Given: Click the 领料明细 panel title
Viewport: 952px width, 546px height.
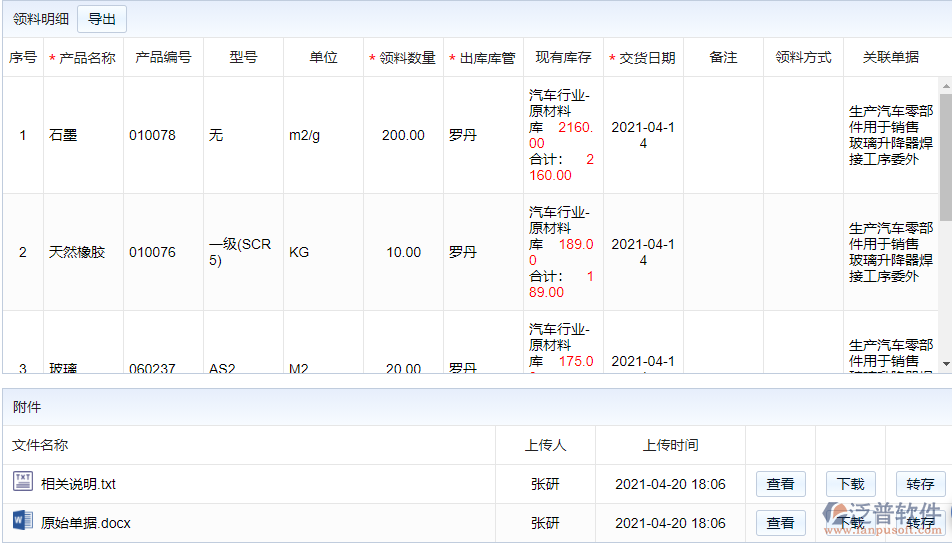Looking at the screenshot, I should tap(41, 19).
